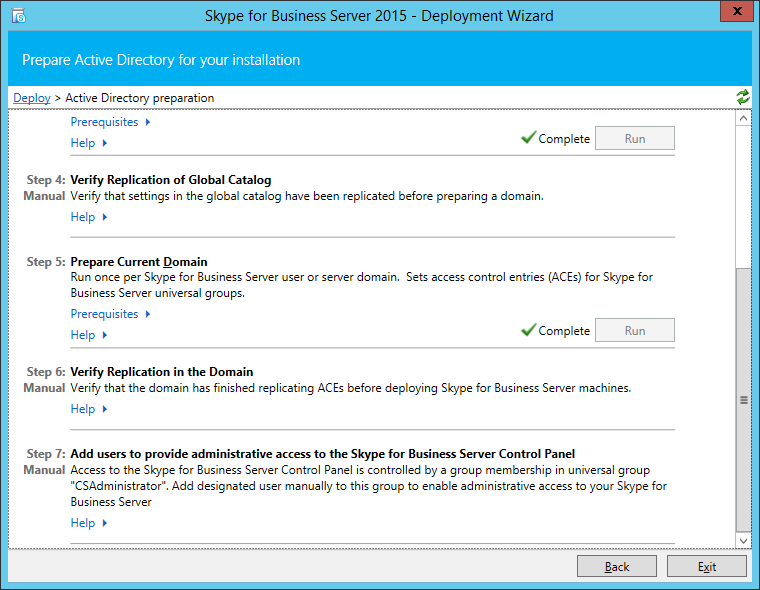This screenshot has width=760, height=590.
Task: Expand Help arrow above Step 4
Action: (x=105, y=143)
